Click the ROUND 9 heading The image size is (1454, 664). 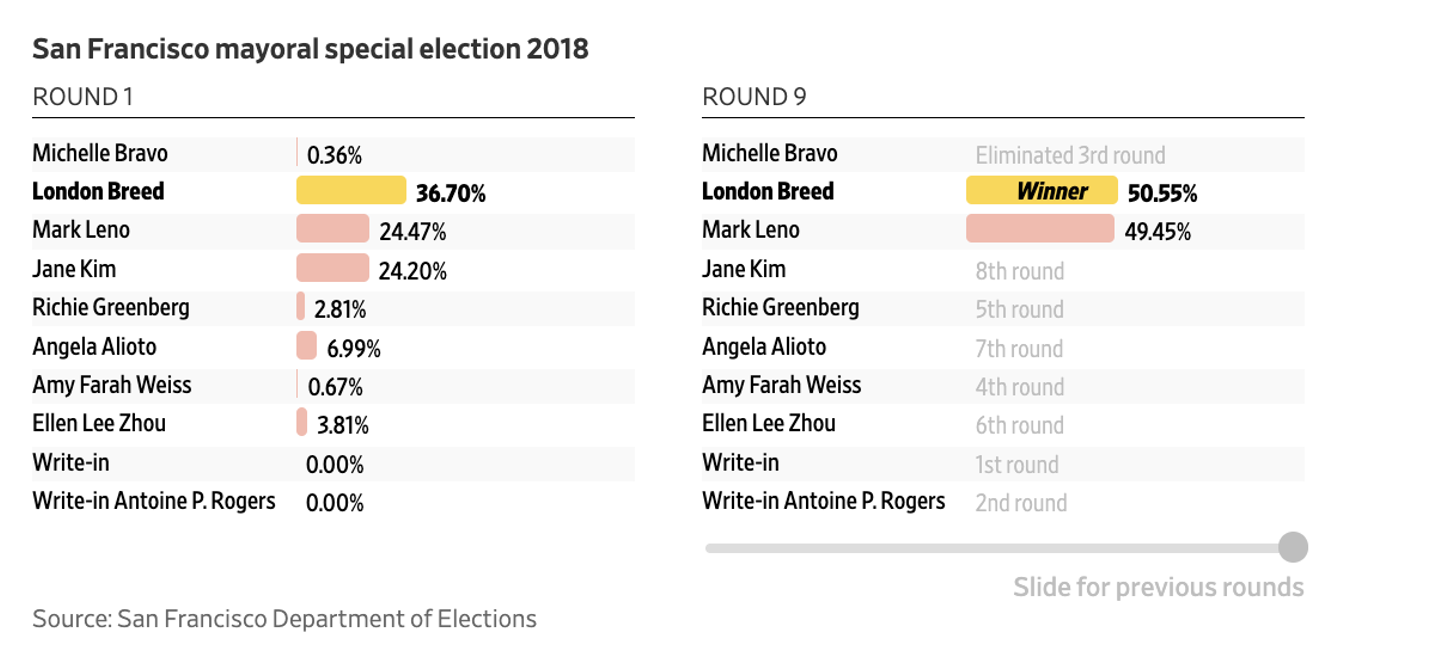coord(754,97)
